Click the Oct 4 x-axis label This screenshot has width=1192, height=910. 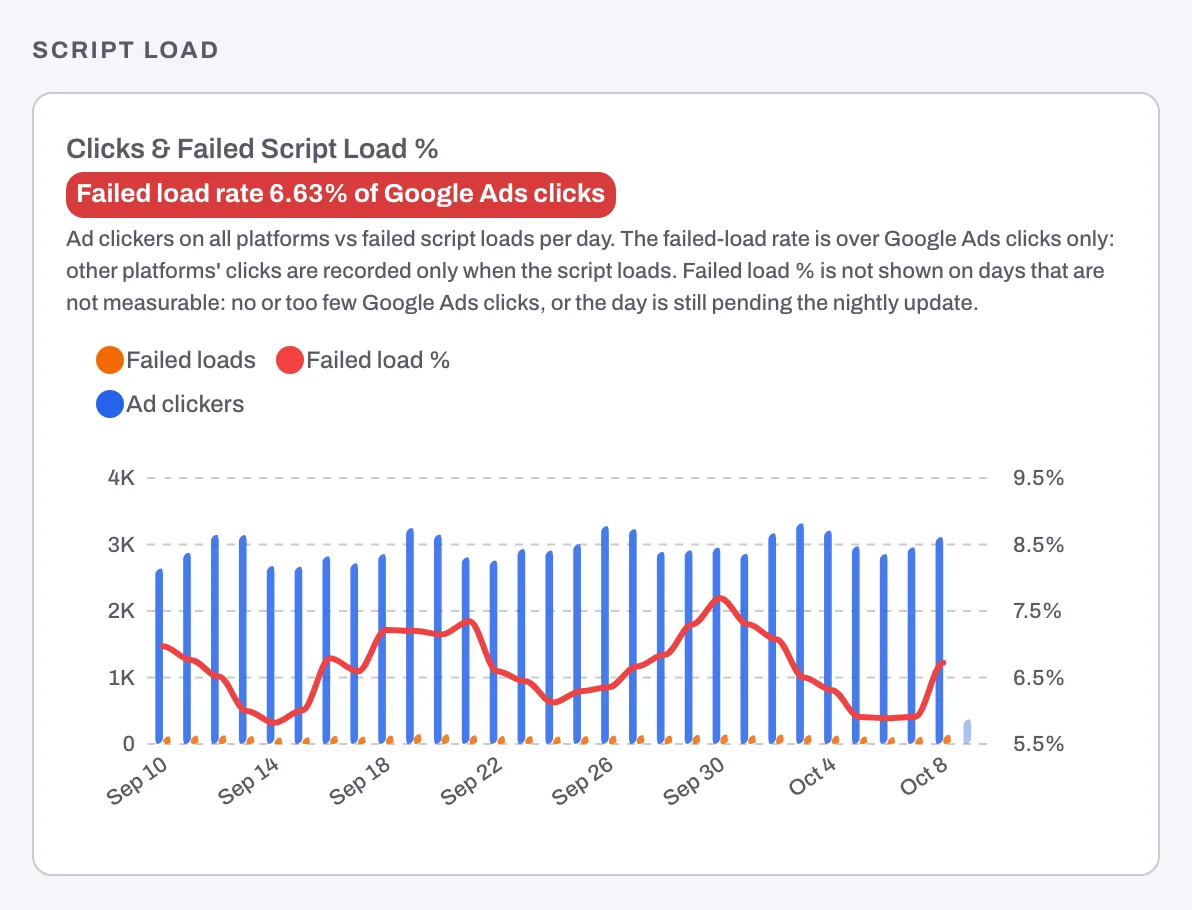tap(812, 777)
